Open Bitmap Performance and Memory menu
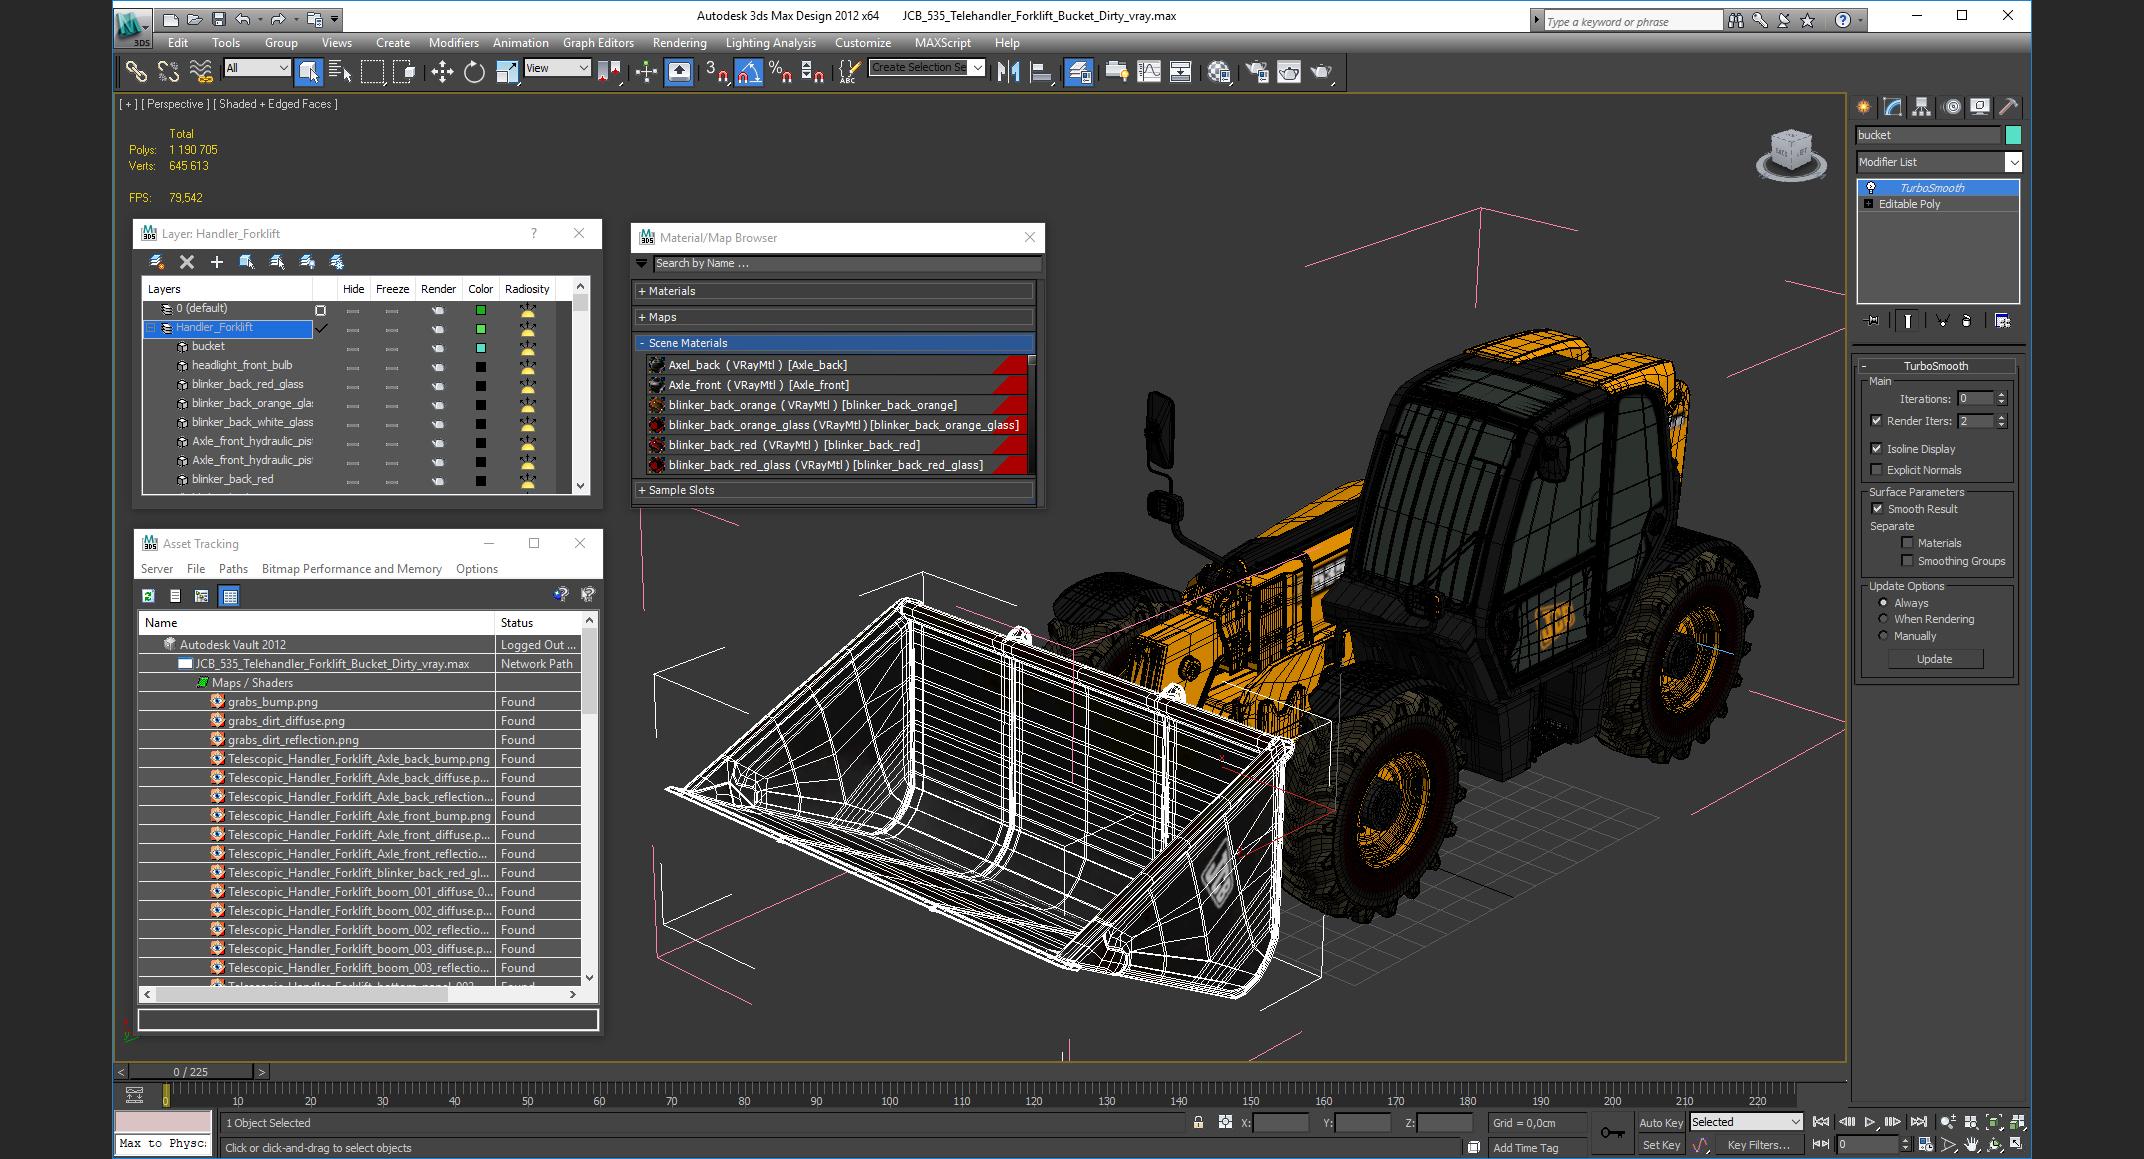 [351, 569]
